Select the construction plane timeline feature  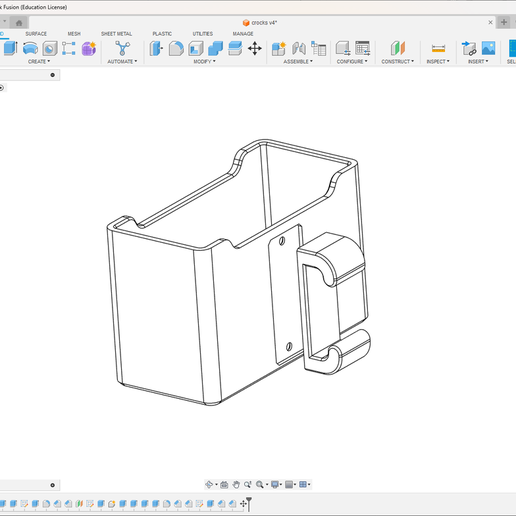79,504
